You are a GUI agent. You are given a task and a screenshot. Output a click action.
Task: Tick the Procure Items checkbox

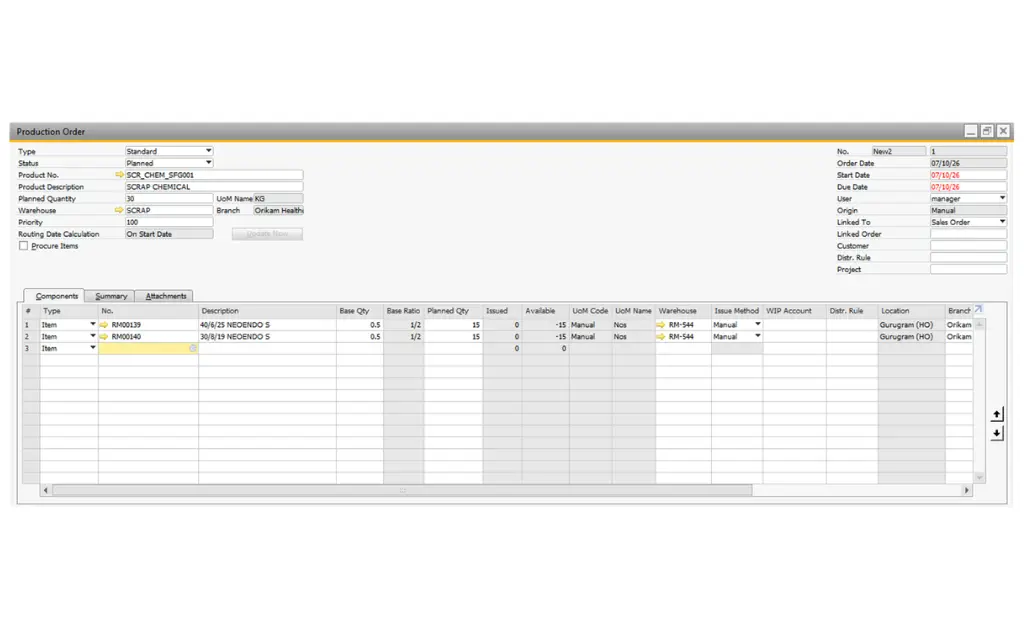coord(24,245)
